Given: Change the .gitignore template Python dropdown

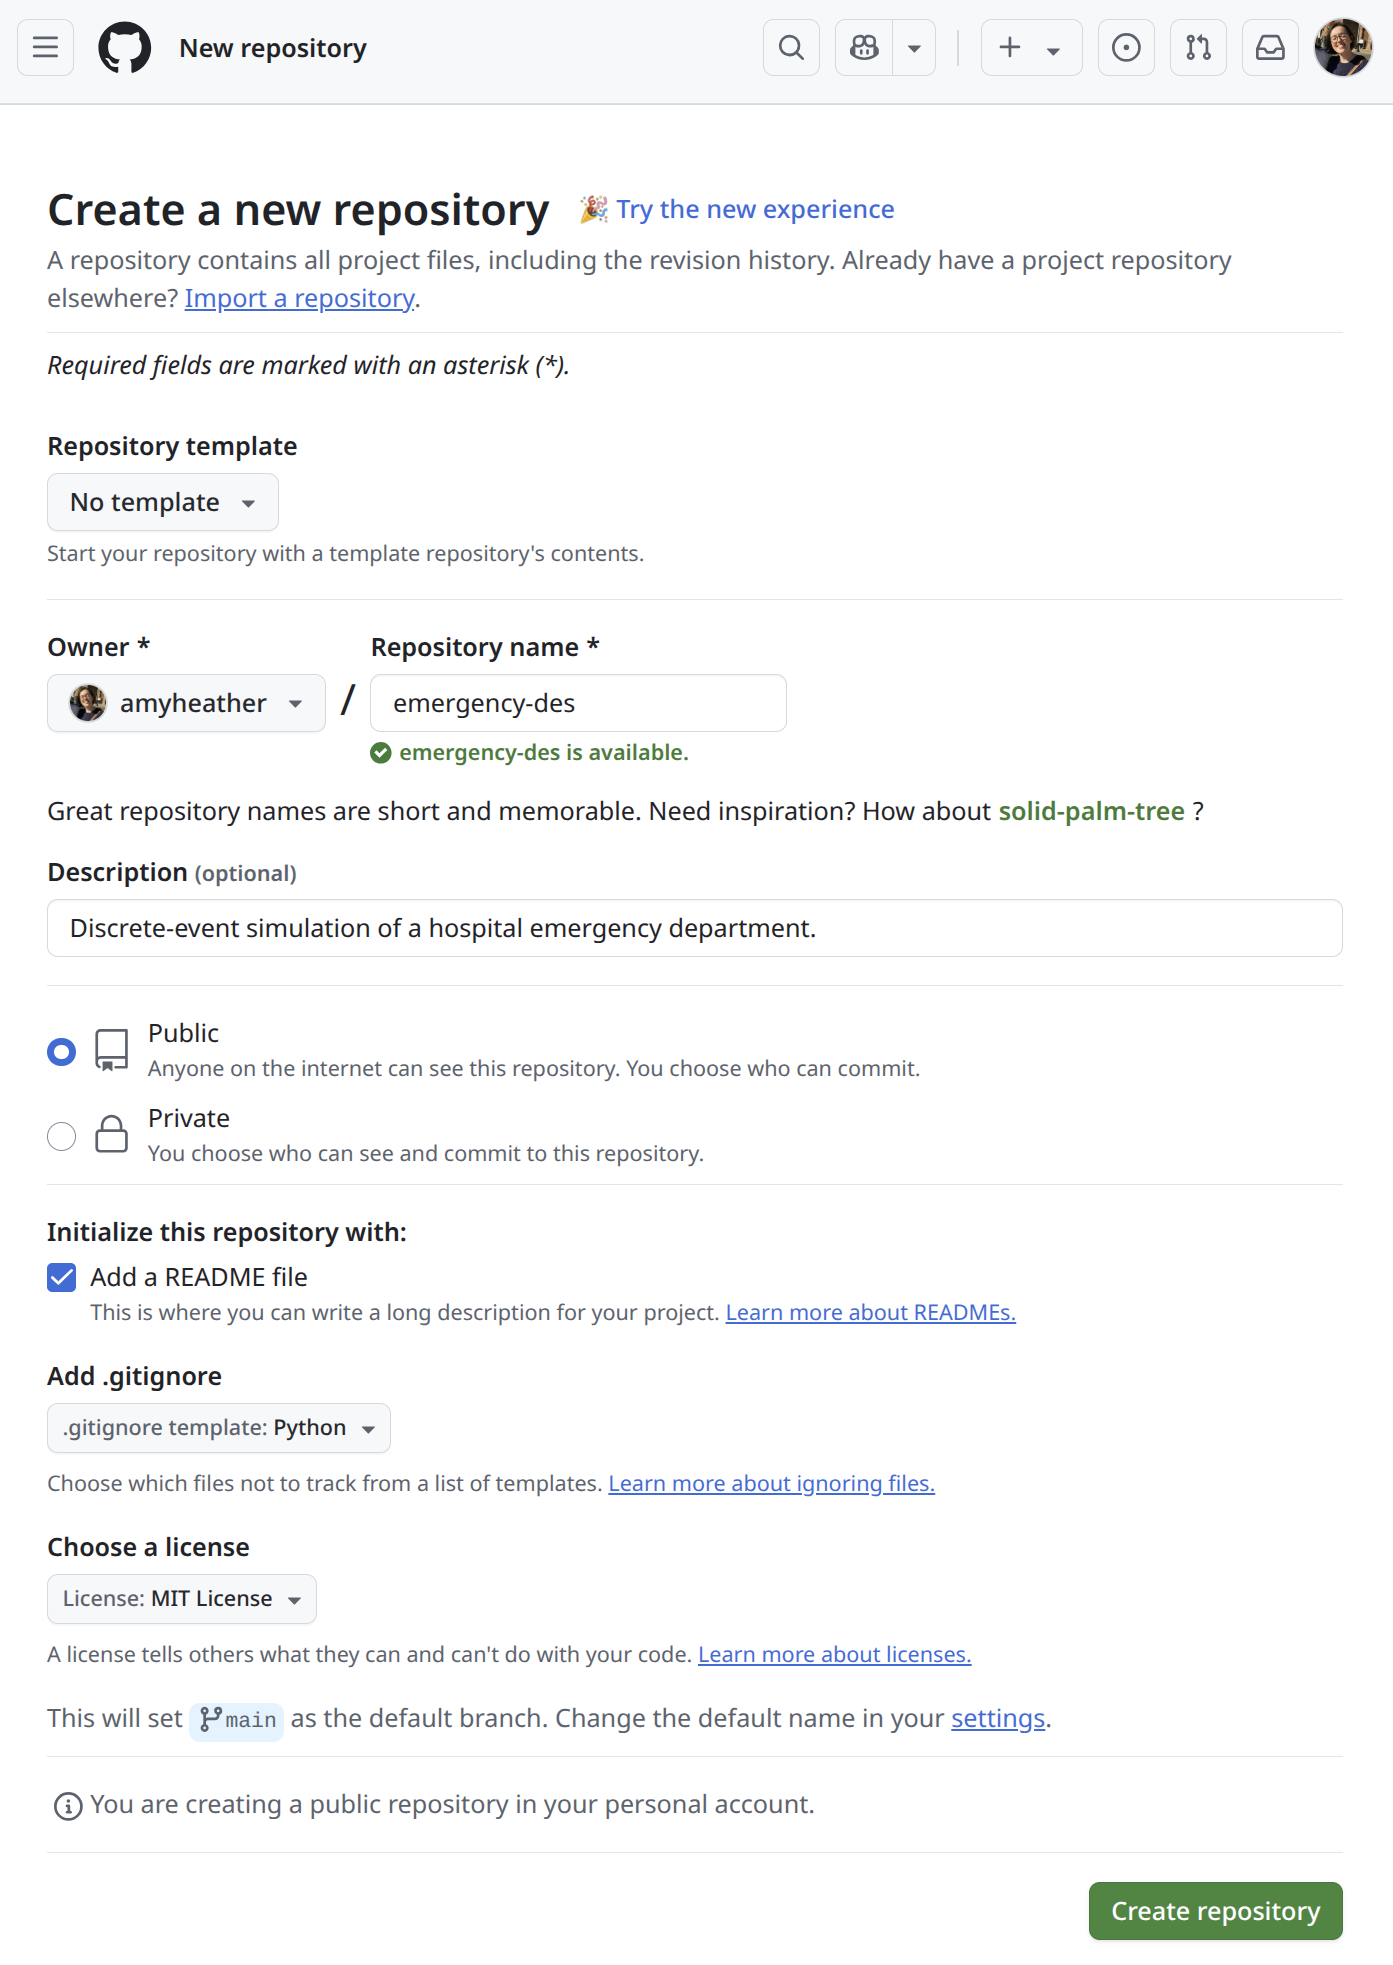Looking at the screenshot, I should click(219, 1428).
